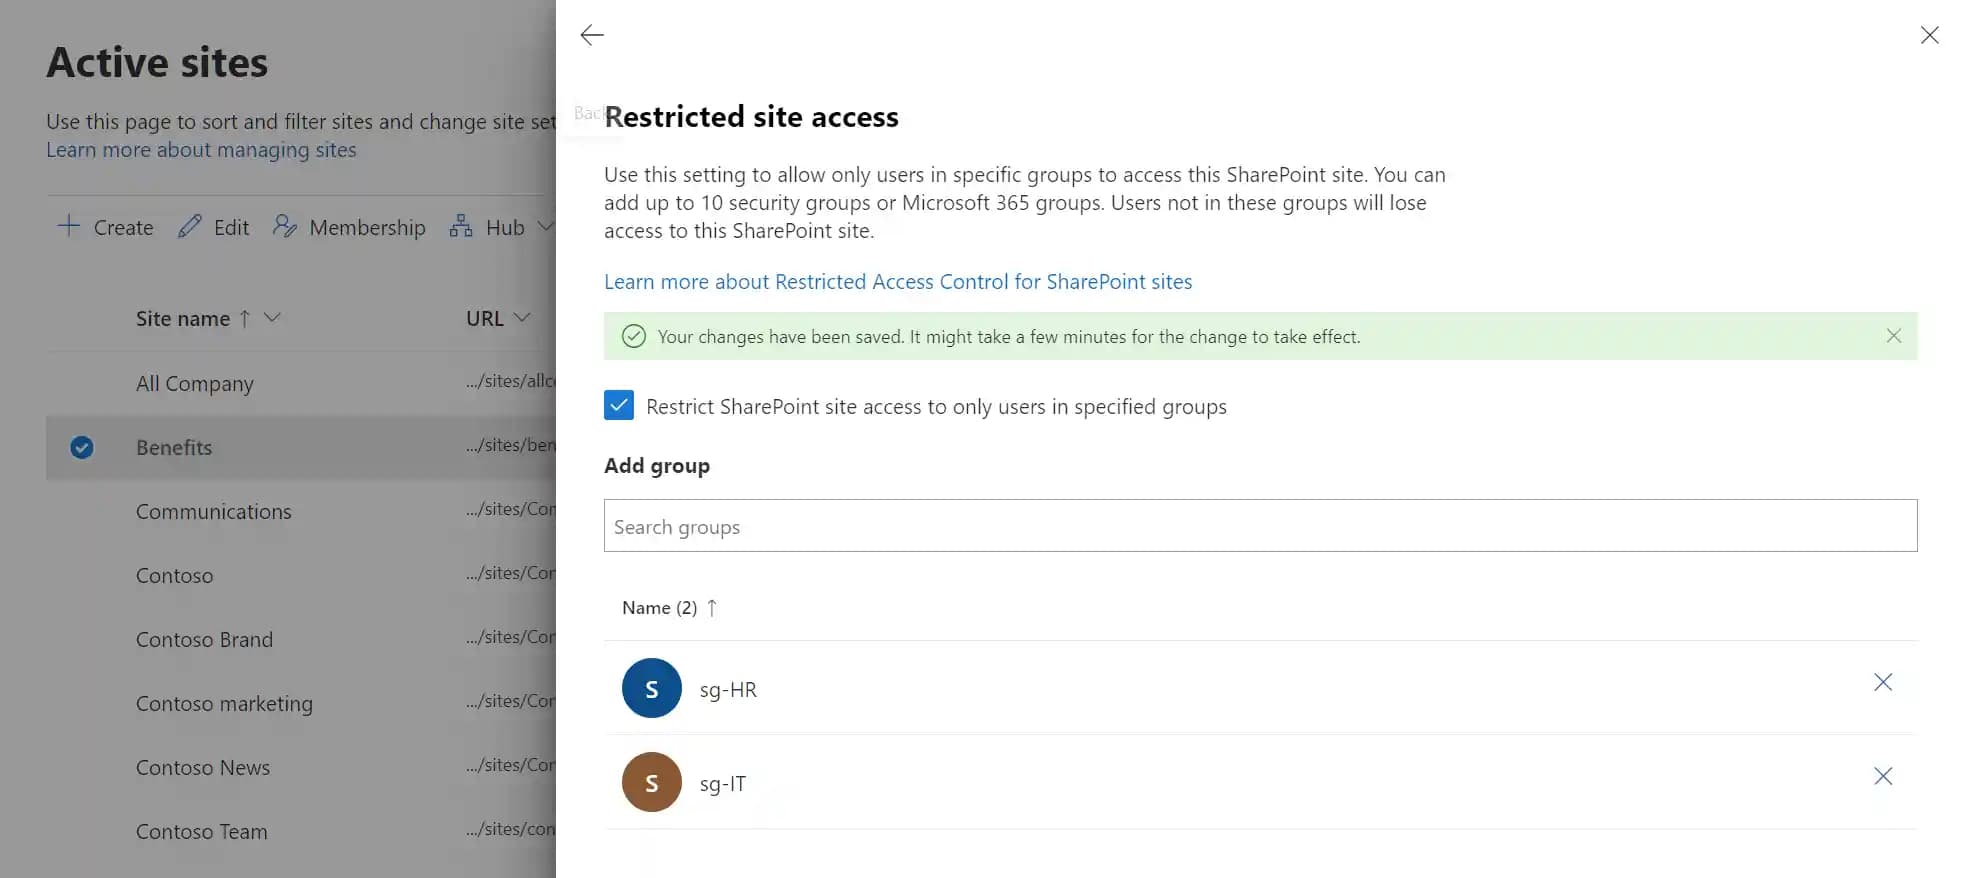Dismiss the changes saved notification
The height and width of the screenshot is (878, 1966).
[1893, 336]
